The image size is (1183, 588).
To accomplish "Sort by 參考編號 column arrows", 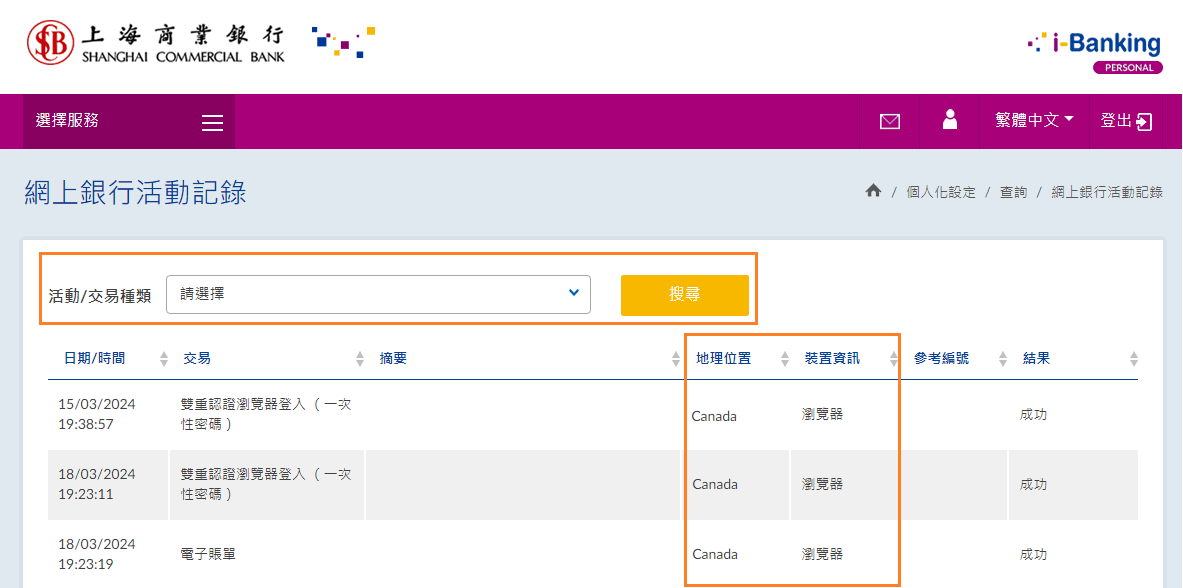I will [x=1003, y=359].
